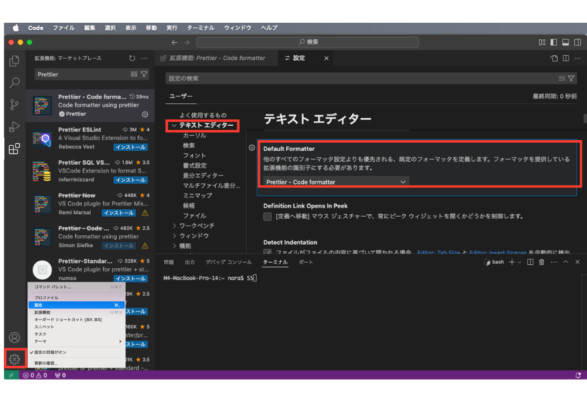Open the Apple menu

[x=16, y=28]
